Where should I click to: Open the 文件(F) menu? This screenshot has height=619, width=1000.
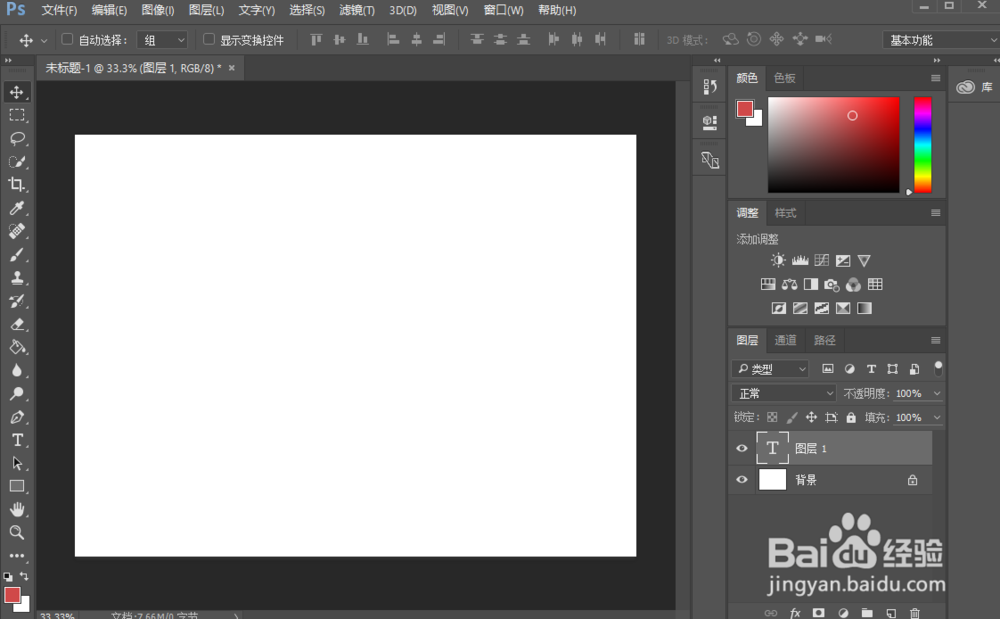pyautogui.click(x=59, y=10)
